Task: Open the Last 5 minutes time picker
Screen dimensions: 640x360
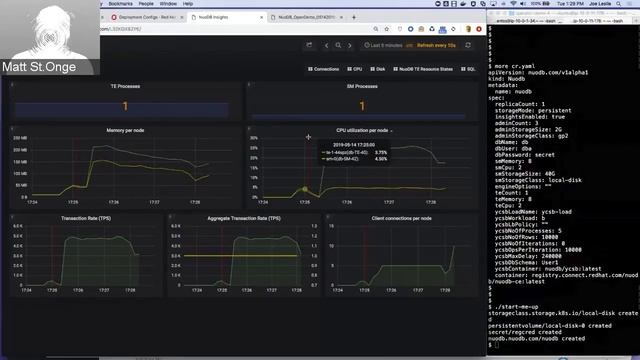Action: pos(383,45)
